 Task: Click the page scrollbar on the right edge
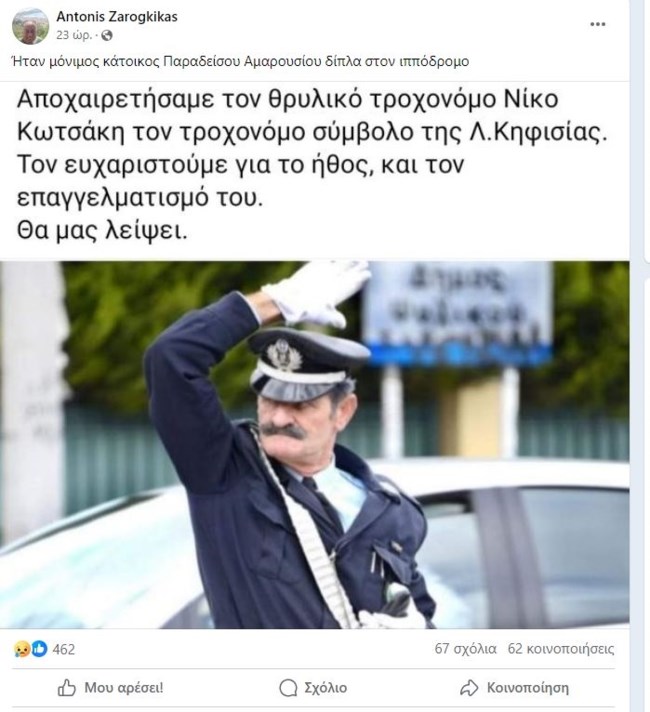pos(647,132)
